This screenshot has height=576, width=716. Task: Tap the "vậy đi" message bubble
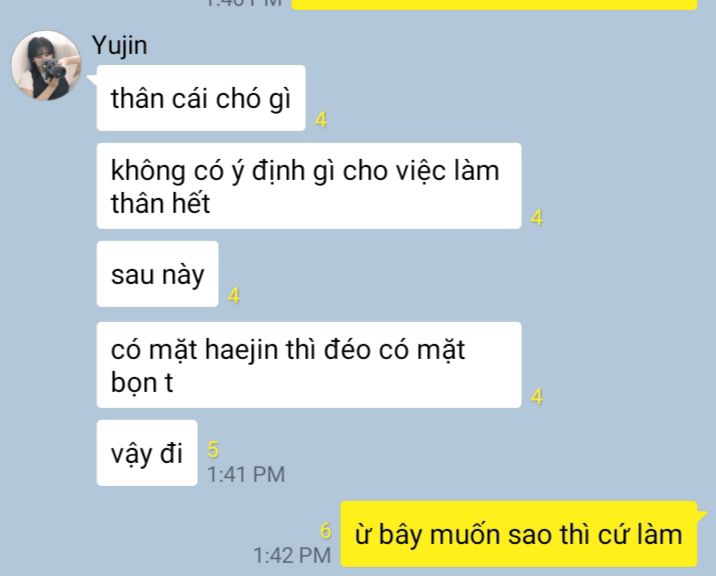[x=147, y=453]
